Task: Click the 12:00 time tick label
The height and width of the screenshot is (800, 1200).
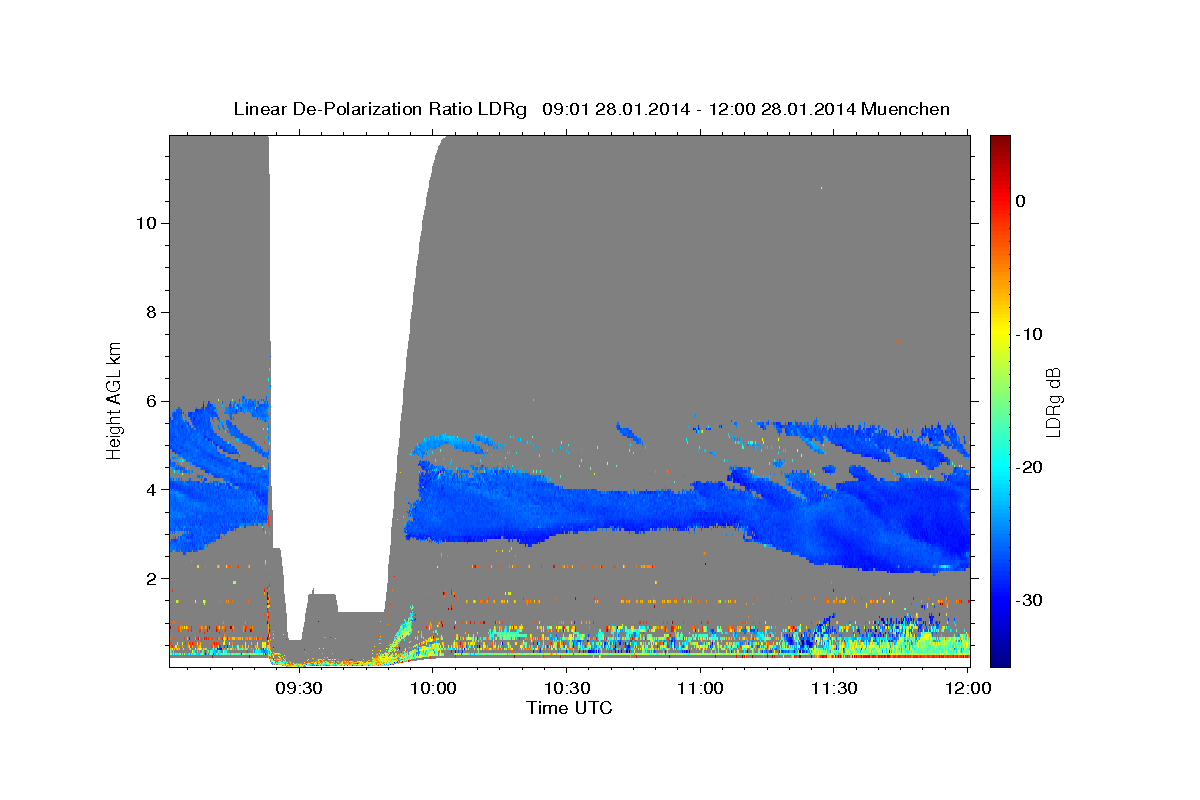Action: [x=967, y=689]
